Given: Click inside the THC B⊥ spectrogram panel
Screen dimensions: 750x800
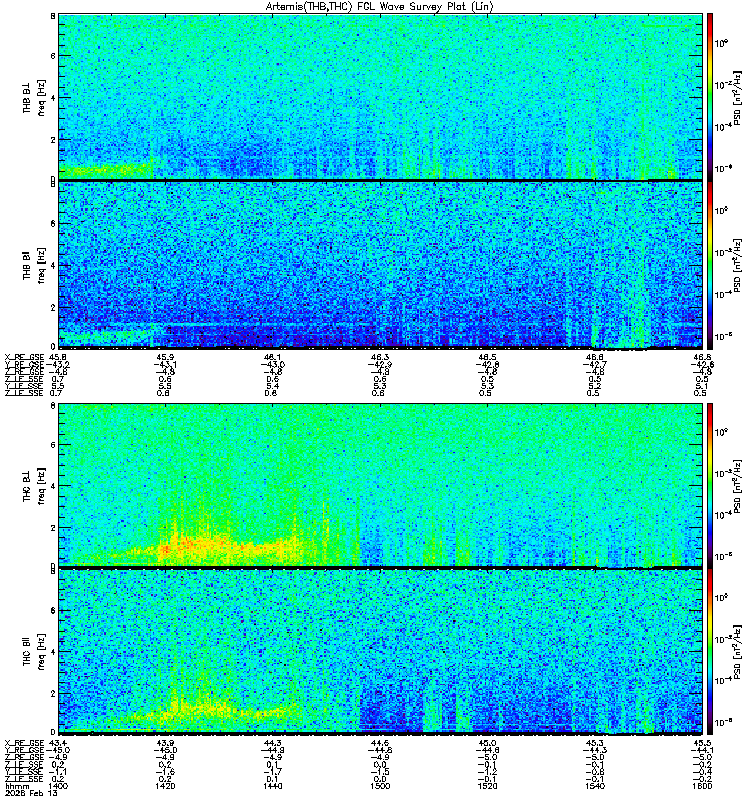Looking at the screenshot, I should click(380, 485).
